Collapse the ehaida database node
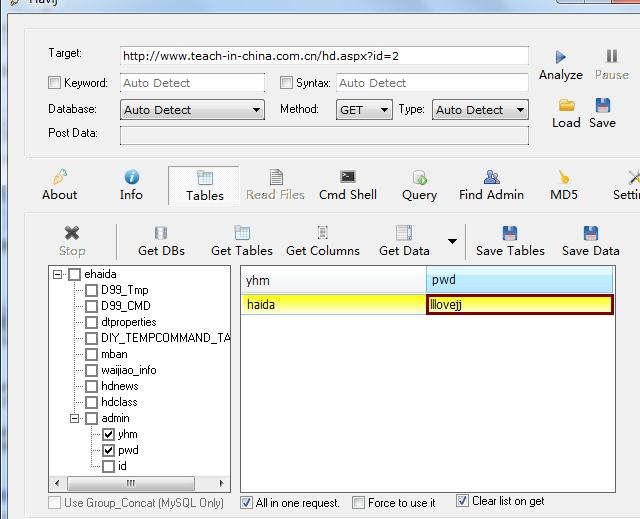This screenshot has height=519, width=640. 58,274
